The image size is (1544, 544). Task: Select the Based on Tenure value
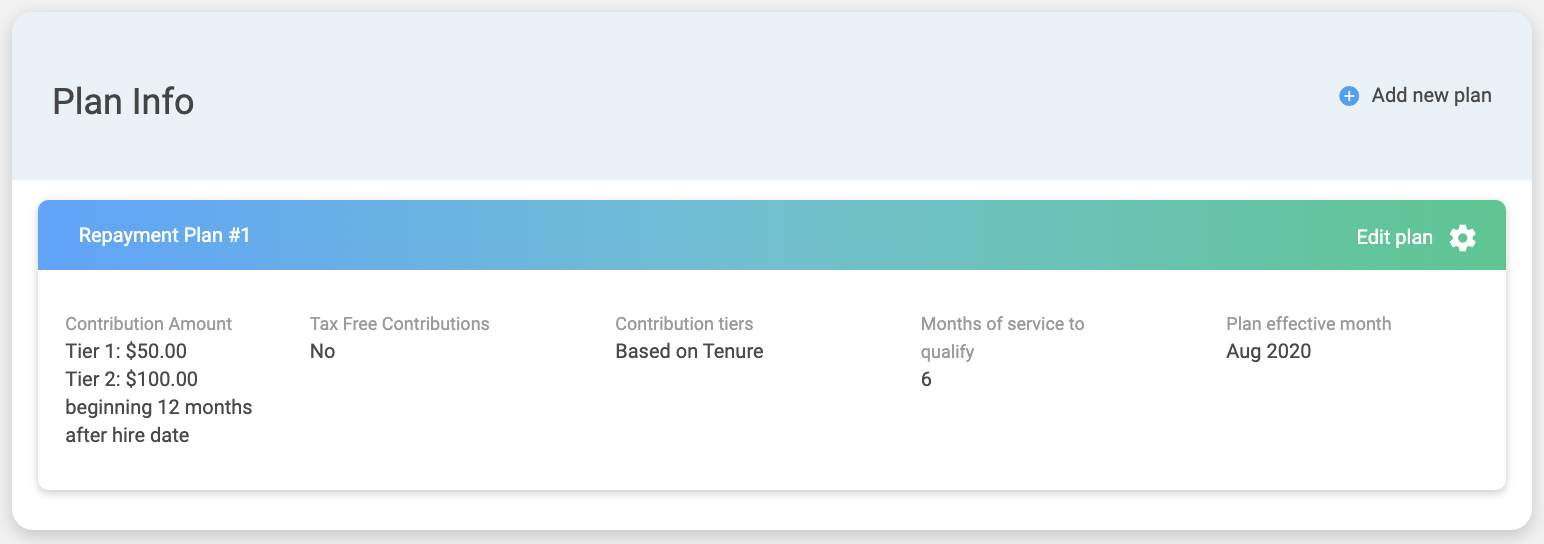tap(689, 351)
